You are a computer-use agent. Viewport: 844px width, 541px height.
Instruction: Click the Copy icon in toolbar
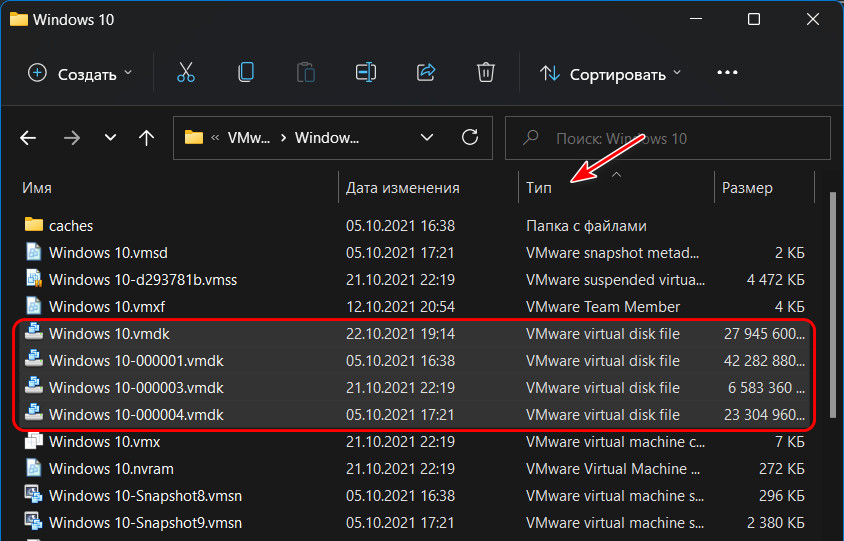pyautogui.click(x=246, y=73)
